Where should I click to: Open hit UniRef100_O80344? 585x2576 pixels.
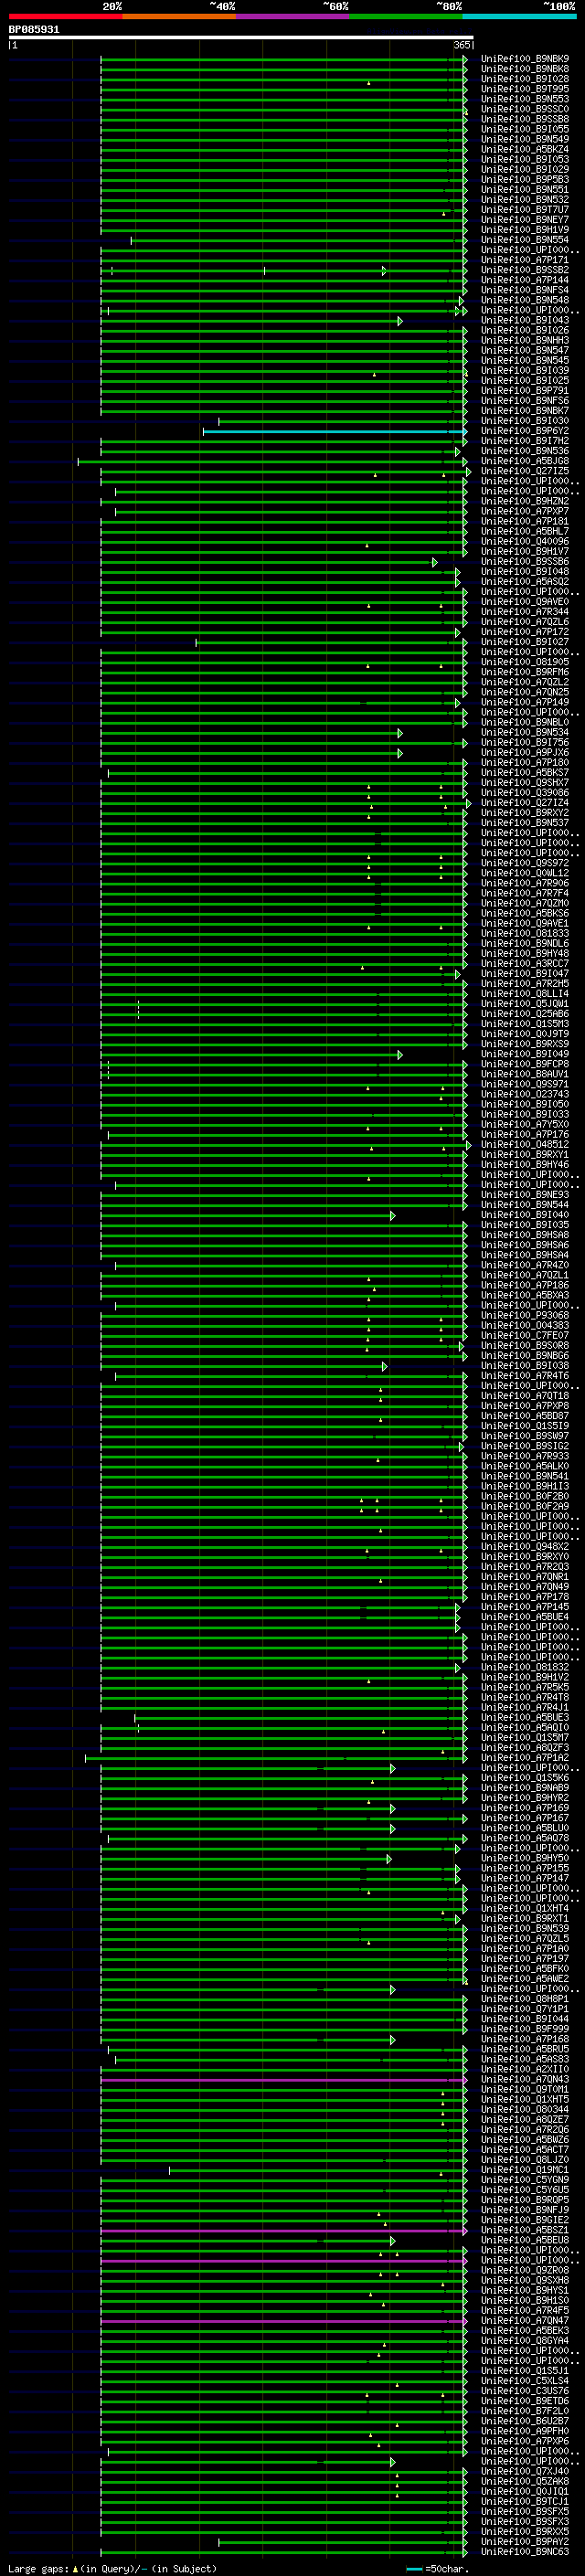[525, 2110]
